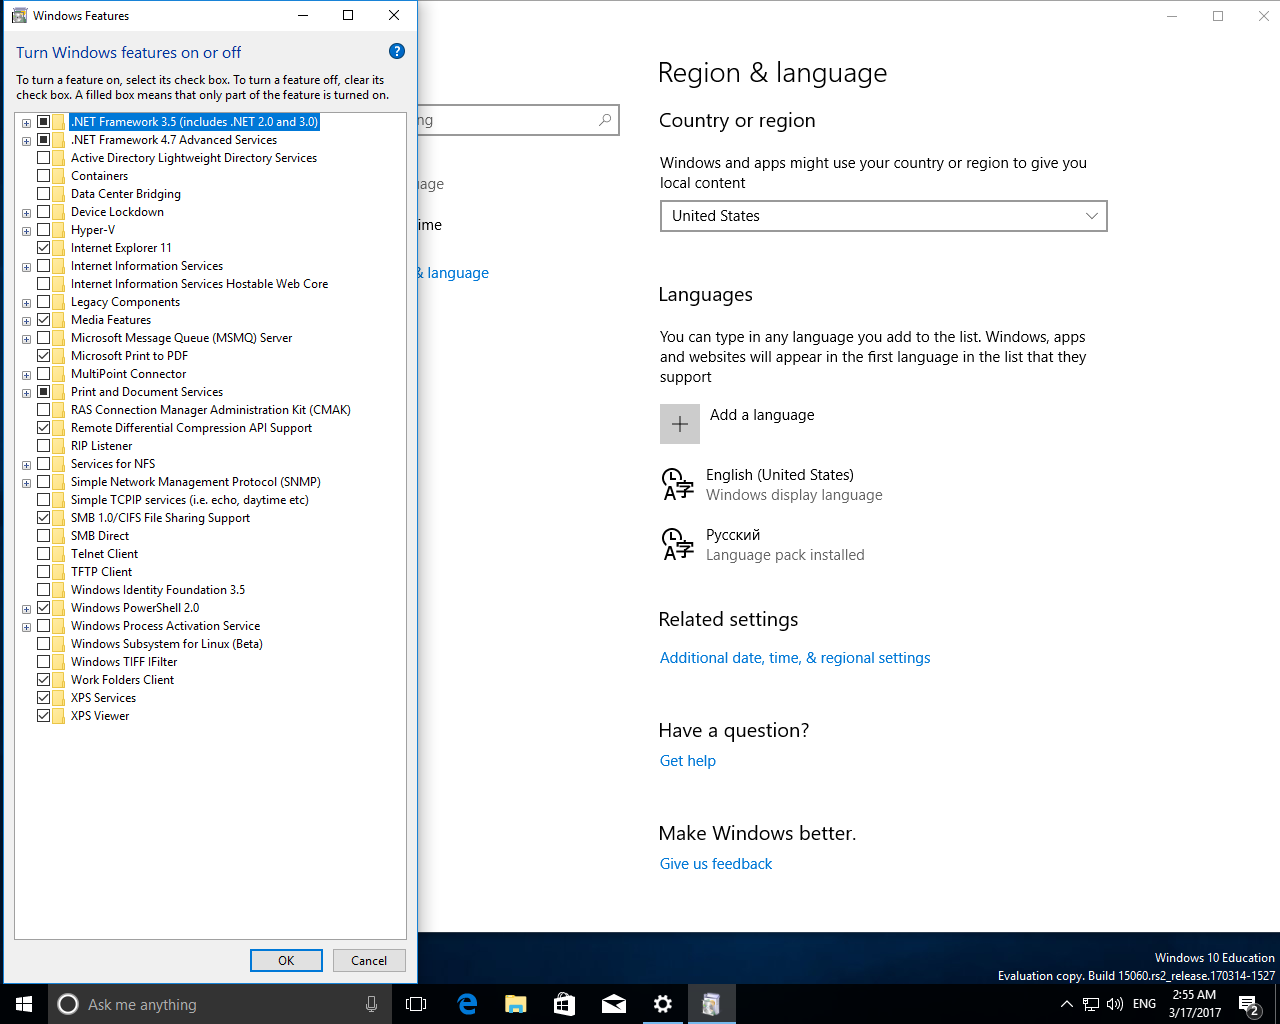The height and width of the screenshot is (1024, 1280).
Task: Select the Windows Features taskbar icon
Action: (711, 1004)
